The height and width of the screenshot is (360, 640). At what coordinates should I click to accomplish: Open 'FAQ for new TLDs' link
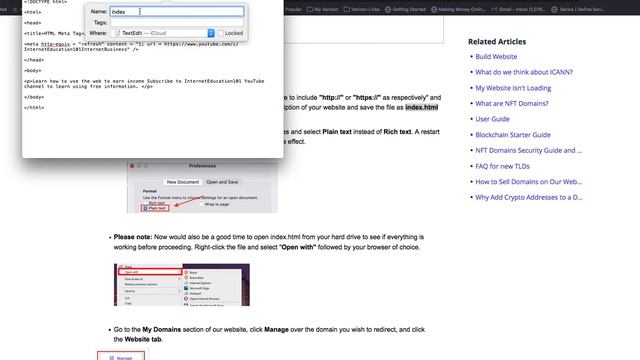[x=502, y=167]
